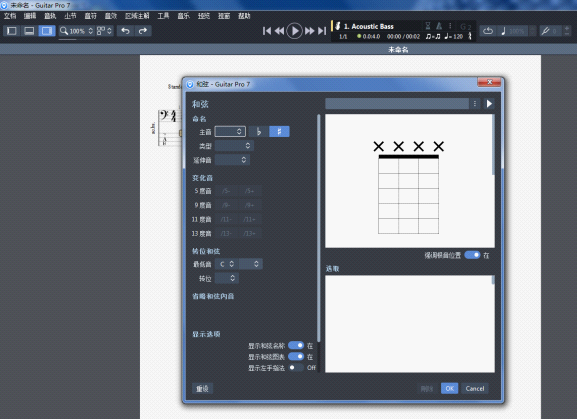
Task: Toggle the /9+ alteration button
Action: click(249, 205)
